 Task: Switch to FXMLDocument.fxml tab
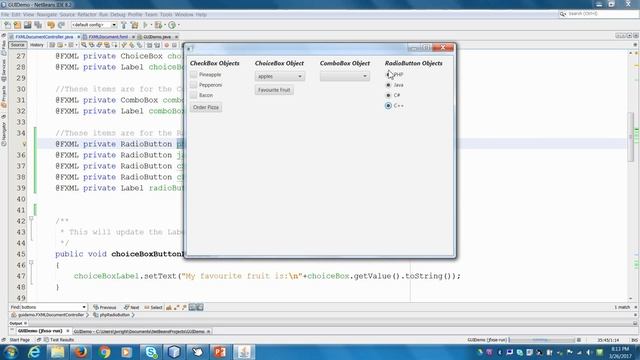click(x=108, y=37)
